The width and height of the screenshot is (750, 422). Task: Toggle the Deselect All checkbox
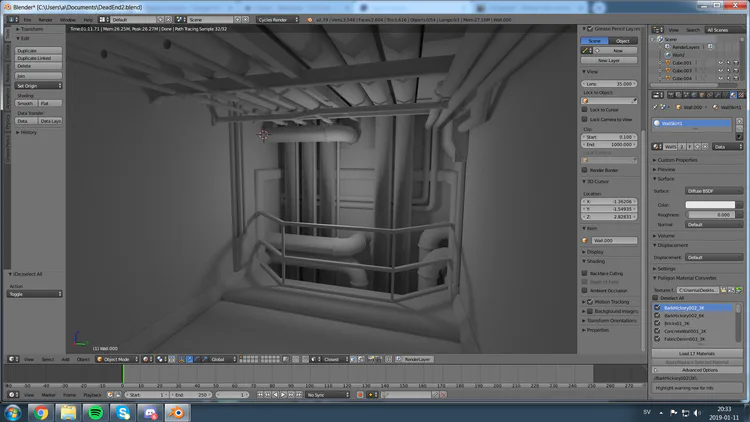[656, 298]
